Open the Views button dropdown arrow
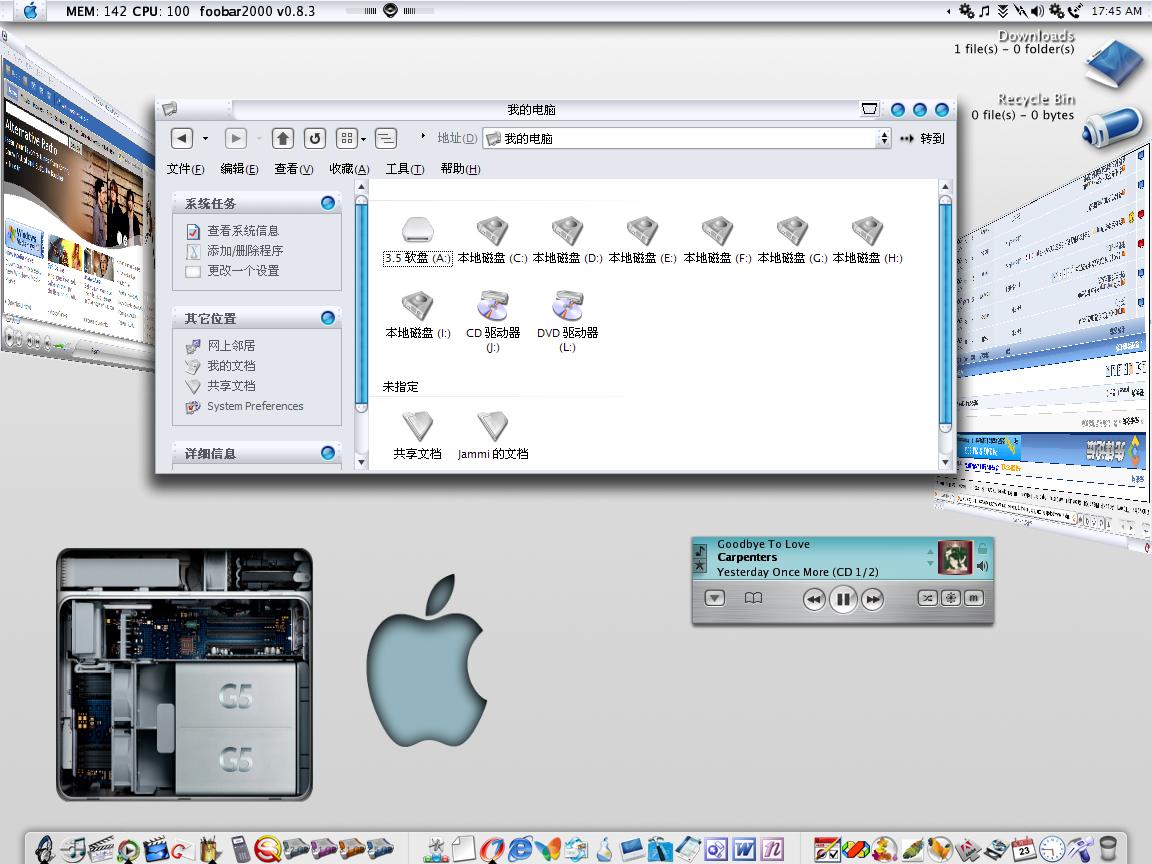The image size is (1152, 864). [363, 139]
